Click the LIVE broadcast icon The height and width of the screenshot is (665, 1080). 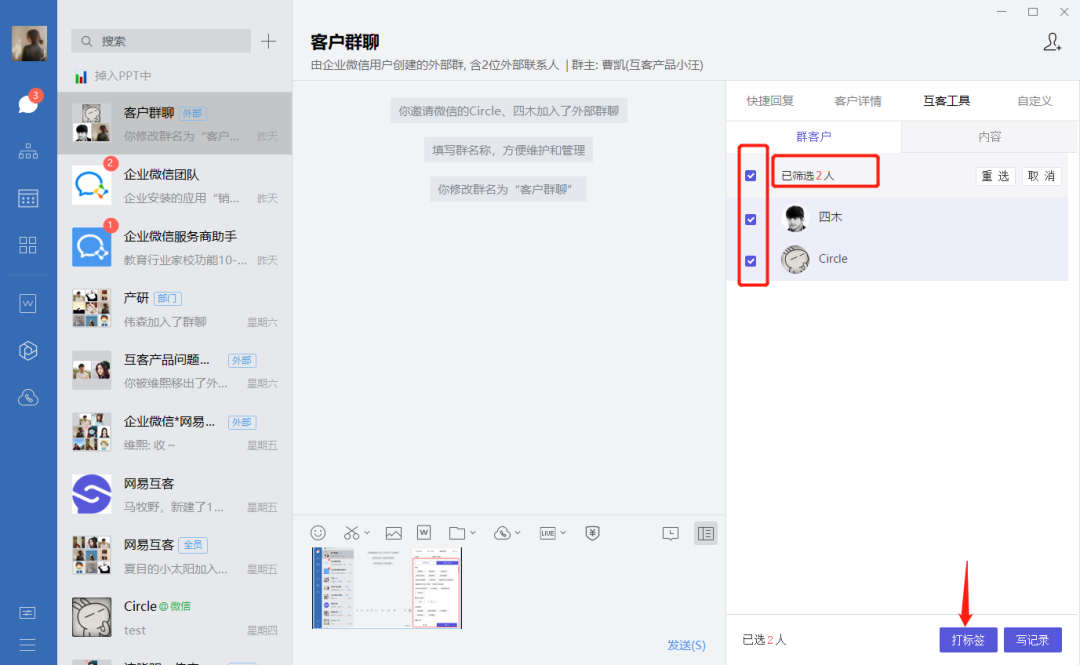coord(548,533)
